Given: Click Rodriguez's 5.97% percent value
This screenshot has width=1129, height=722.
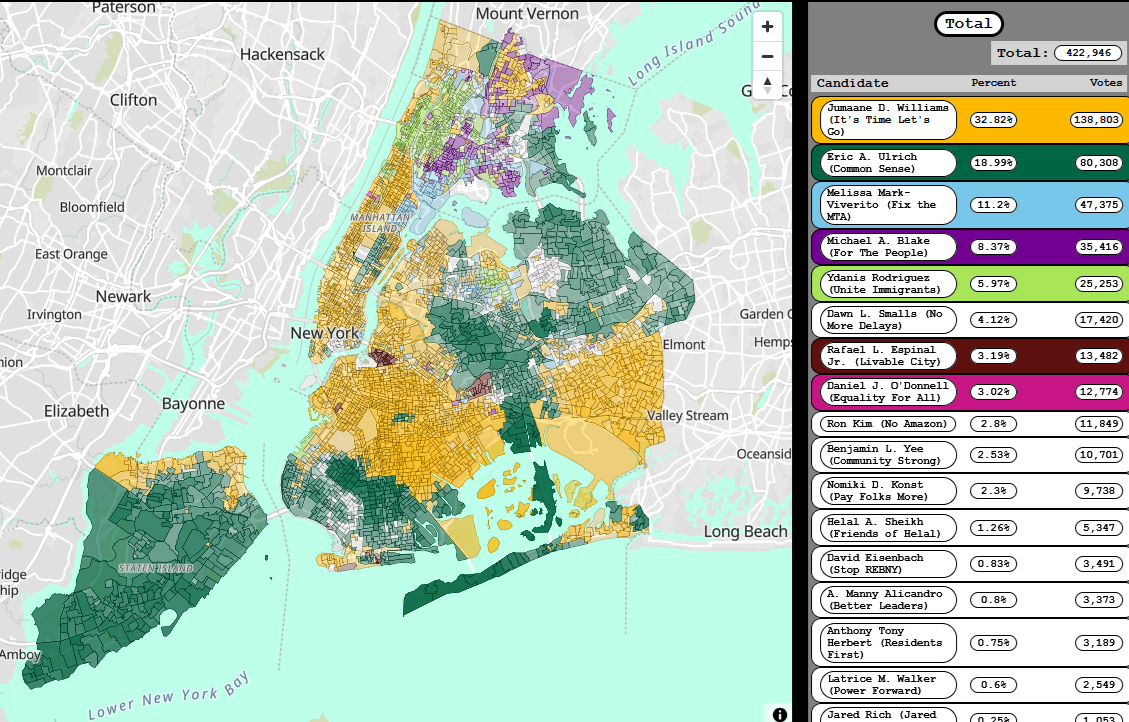Looking at the screenshot, I should 994,284.
